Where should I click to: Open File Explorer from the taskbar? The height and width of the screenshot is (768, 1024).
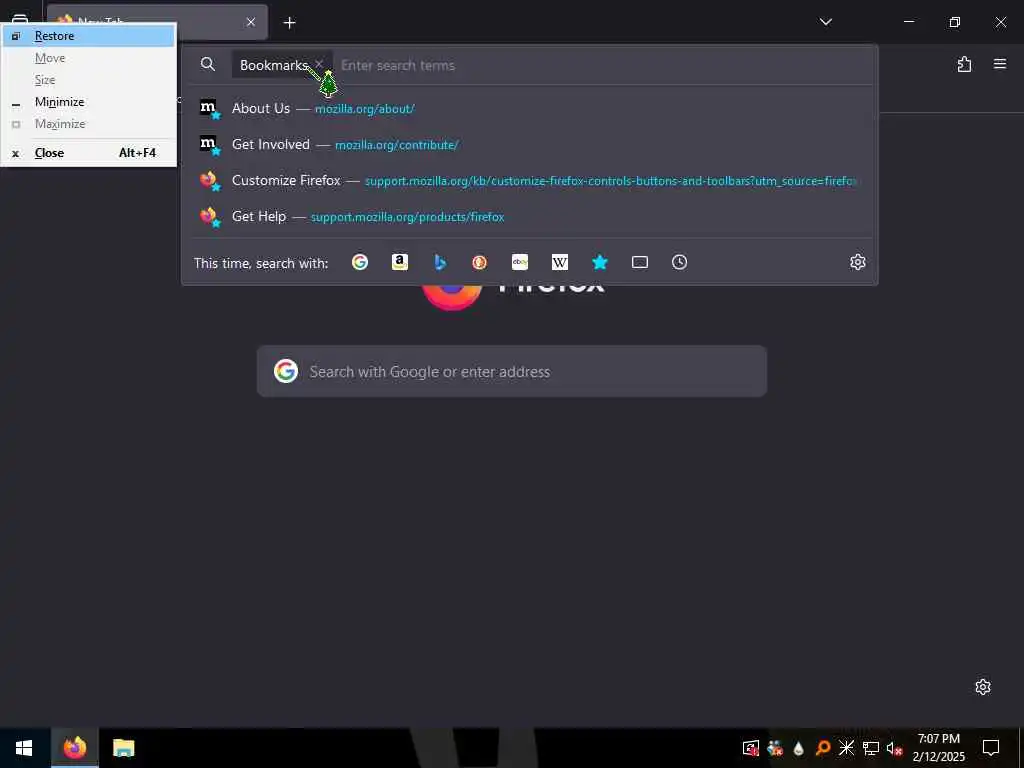click(123, 748)
